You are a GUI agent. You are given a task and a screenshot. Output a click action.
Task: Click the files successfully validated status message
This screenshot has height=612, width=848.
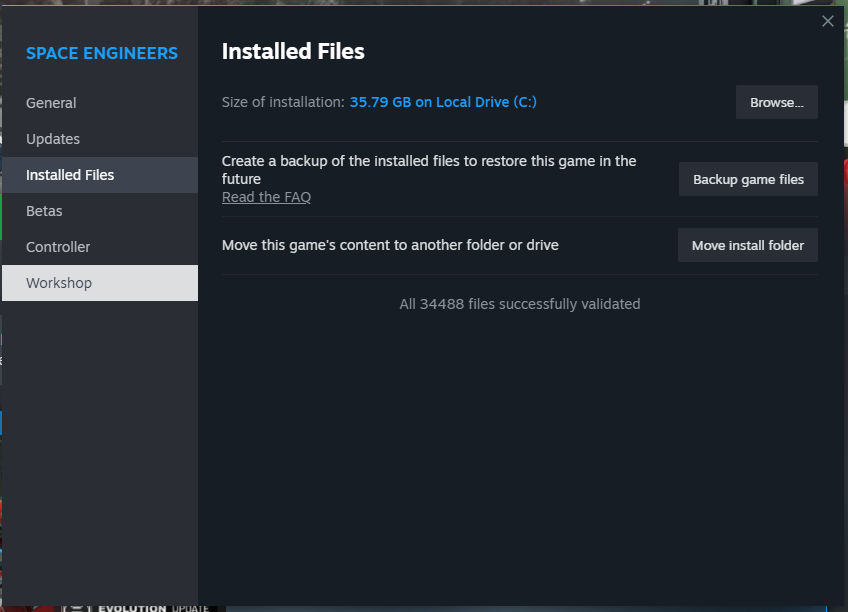click(519, 304)
